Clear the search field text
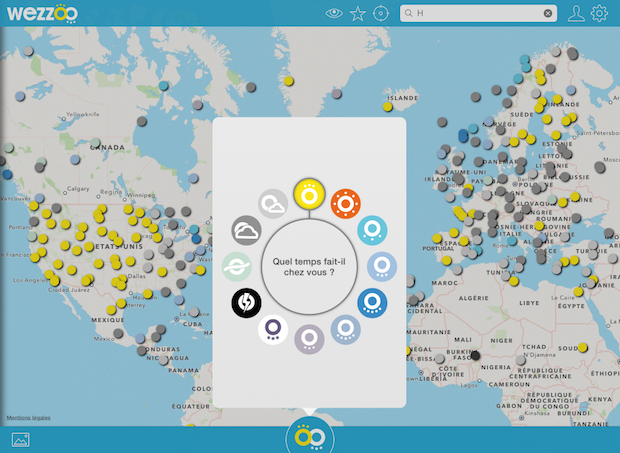The image size is (620, 453). click(548, 14)
